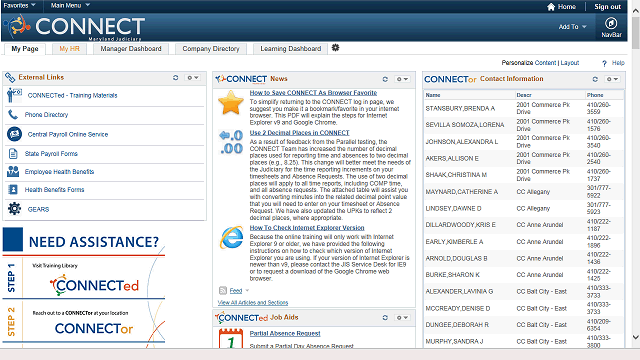Switch to the Manager Dashboard tab
Image resolution: width=640 pixels, height=360 pixels.
131,49
